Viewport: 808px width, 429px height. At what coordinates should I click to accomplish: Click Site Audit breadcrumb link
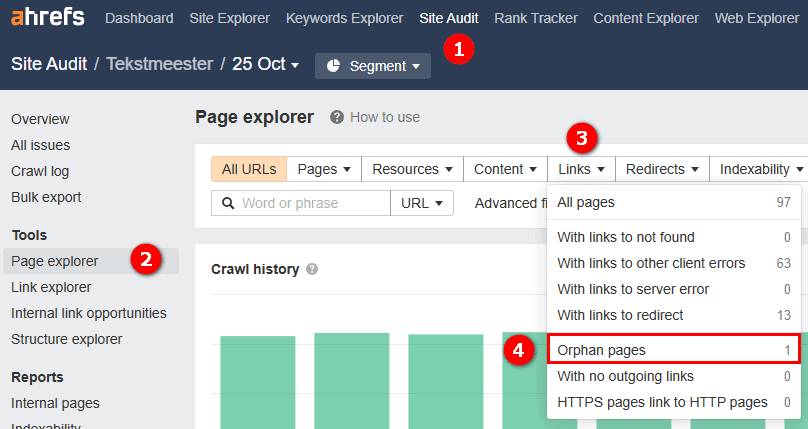pyautogui.click(x=49, y=64)
